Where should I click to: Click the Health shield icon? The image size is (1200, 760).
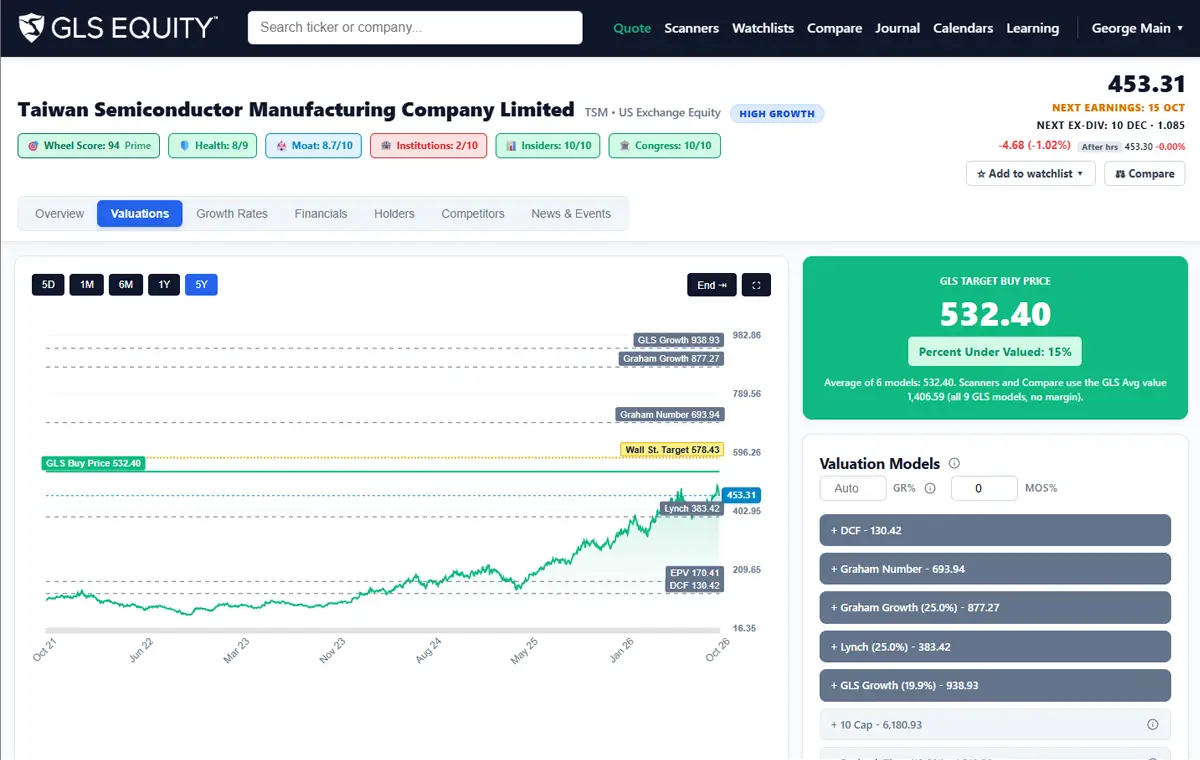(x=184, y=146)
